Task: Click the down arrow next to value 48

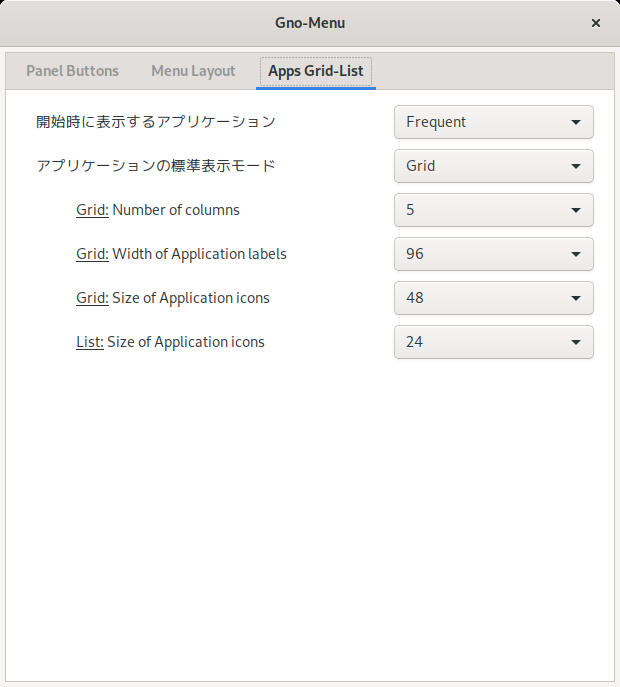Action: (576, 298)
